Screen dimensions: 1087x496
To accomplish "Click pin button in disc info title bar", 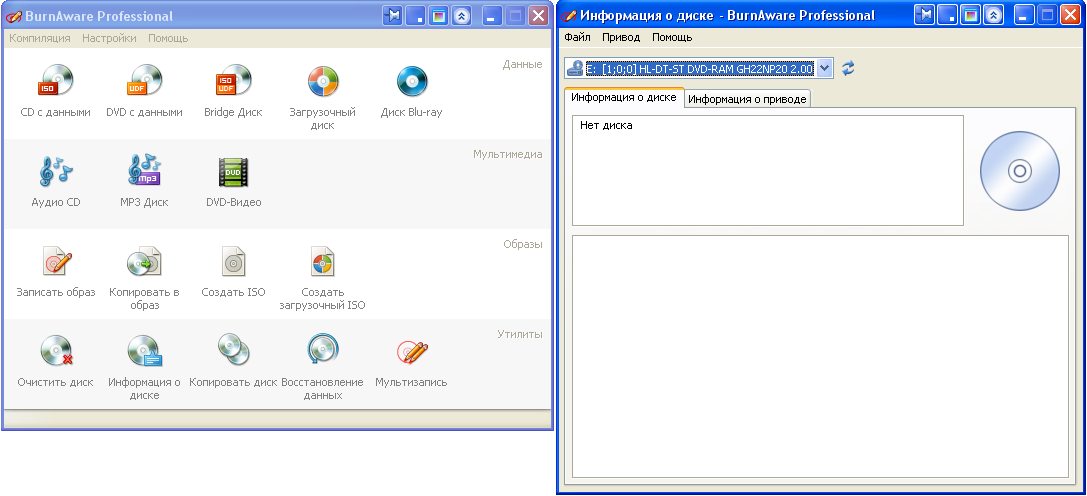I will pyautogui.click(x=923, y=15).
